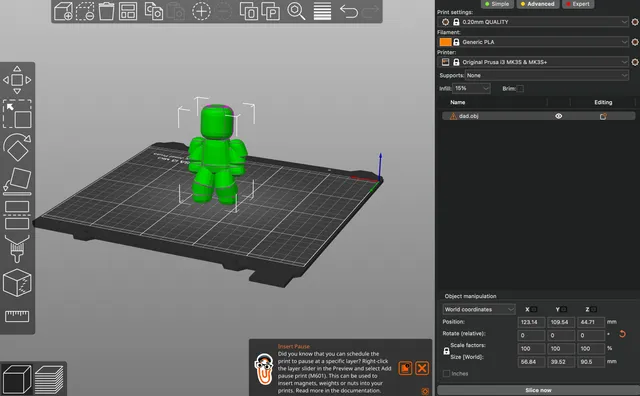
Task: Click the orange filament color swatch
Action: click(445, 42)
